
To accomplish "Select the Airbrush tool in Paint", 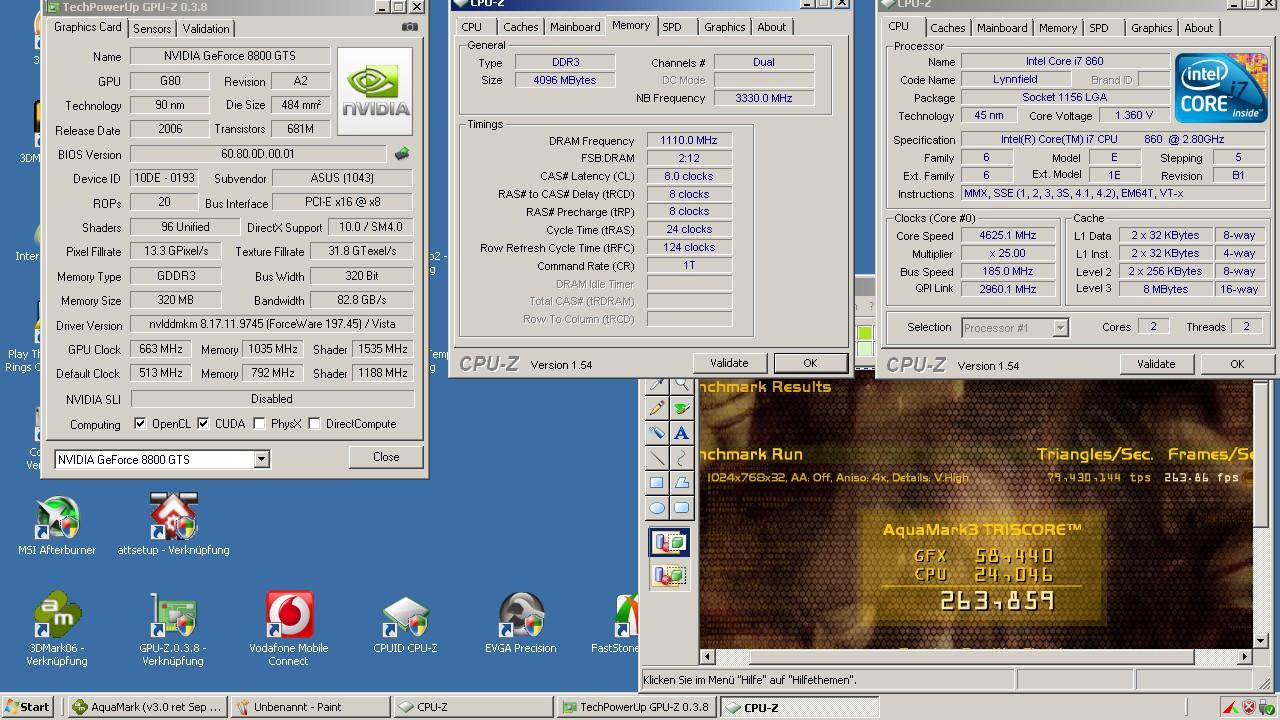I will point(657,433).
